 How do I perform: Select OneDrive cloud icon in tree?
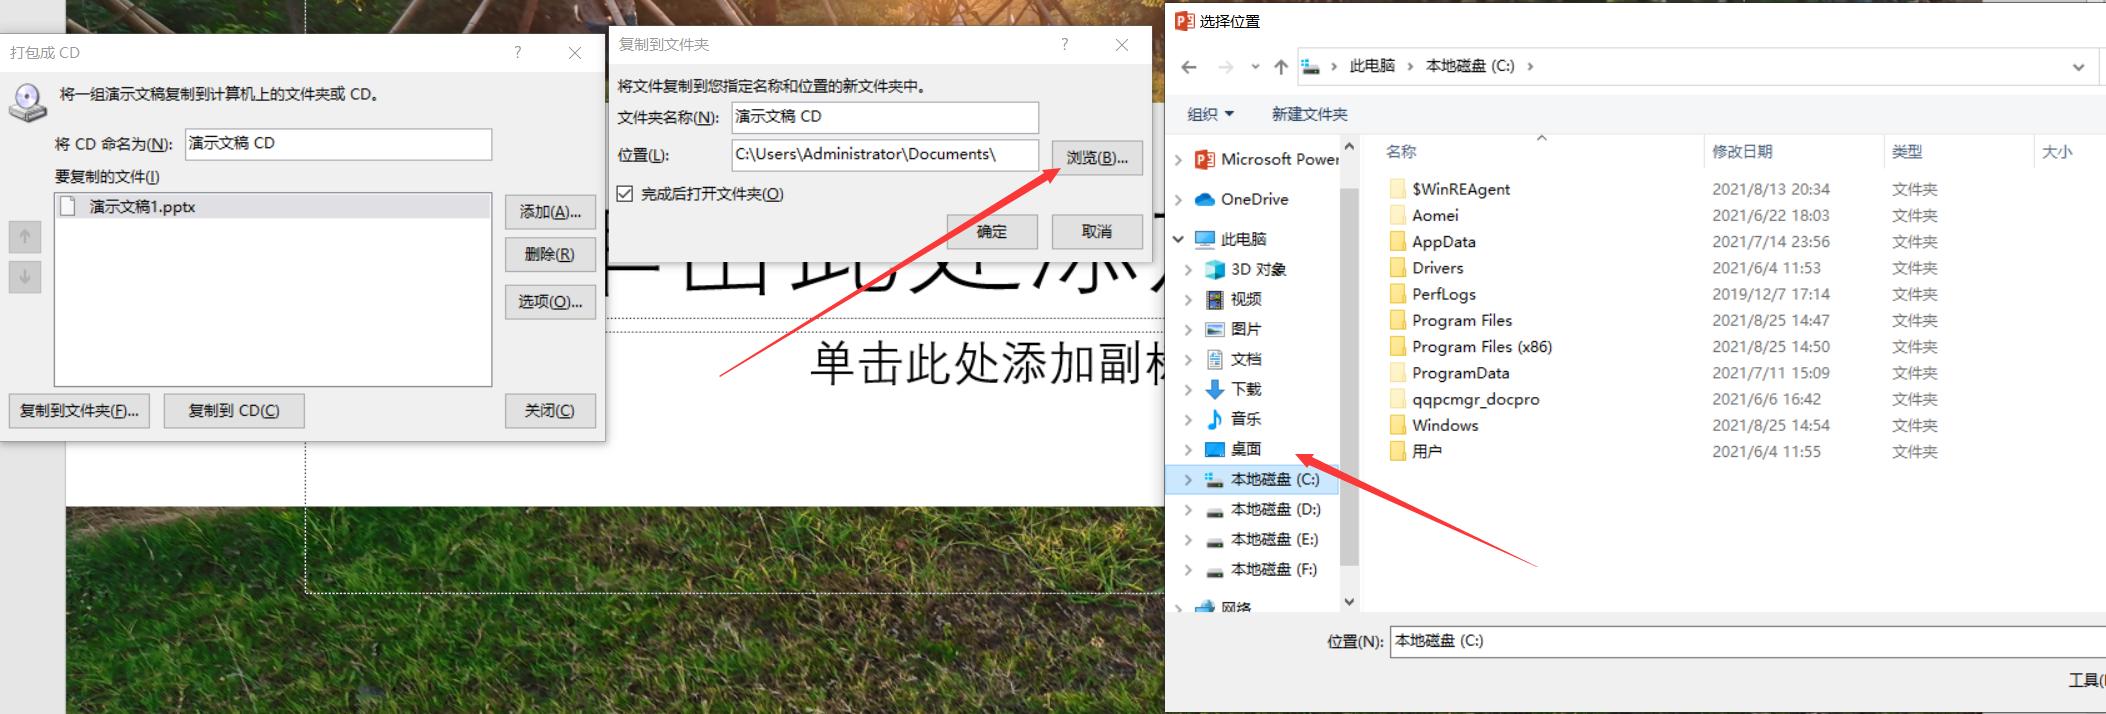click(x=1205, y=199)
